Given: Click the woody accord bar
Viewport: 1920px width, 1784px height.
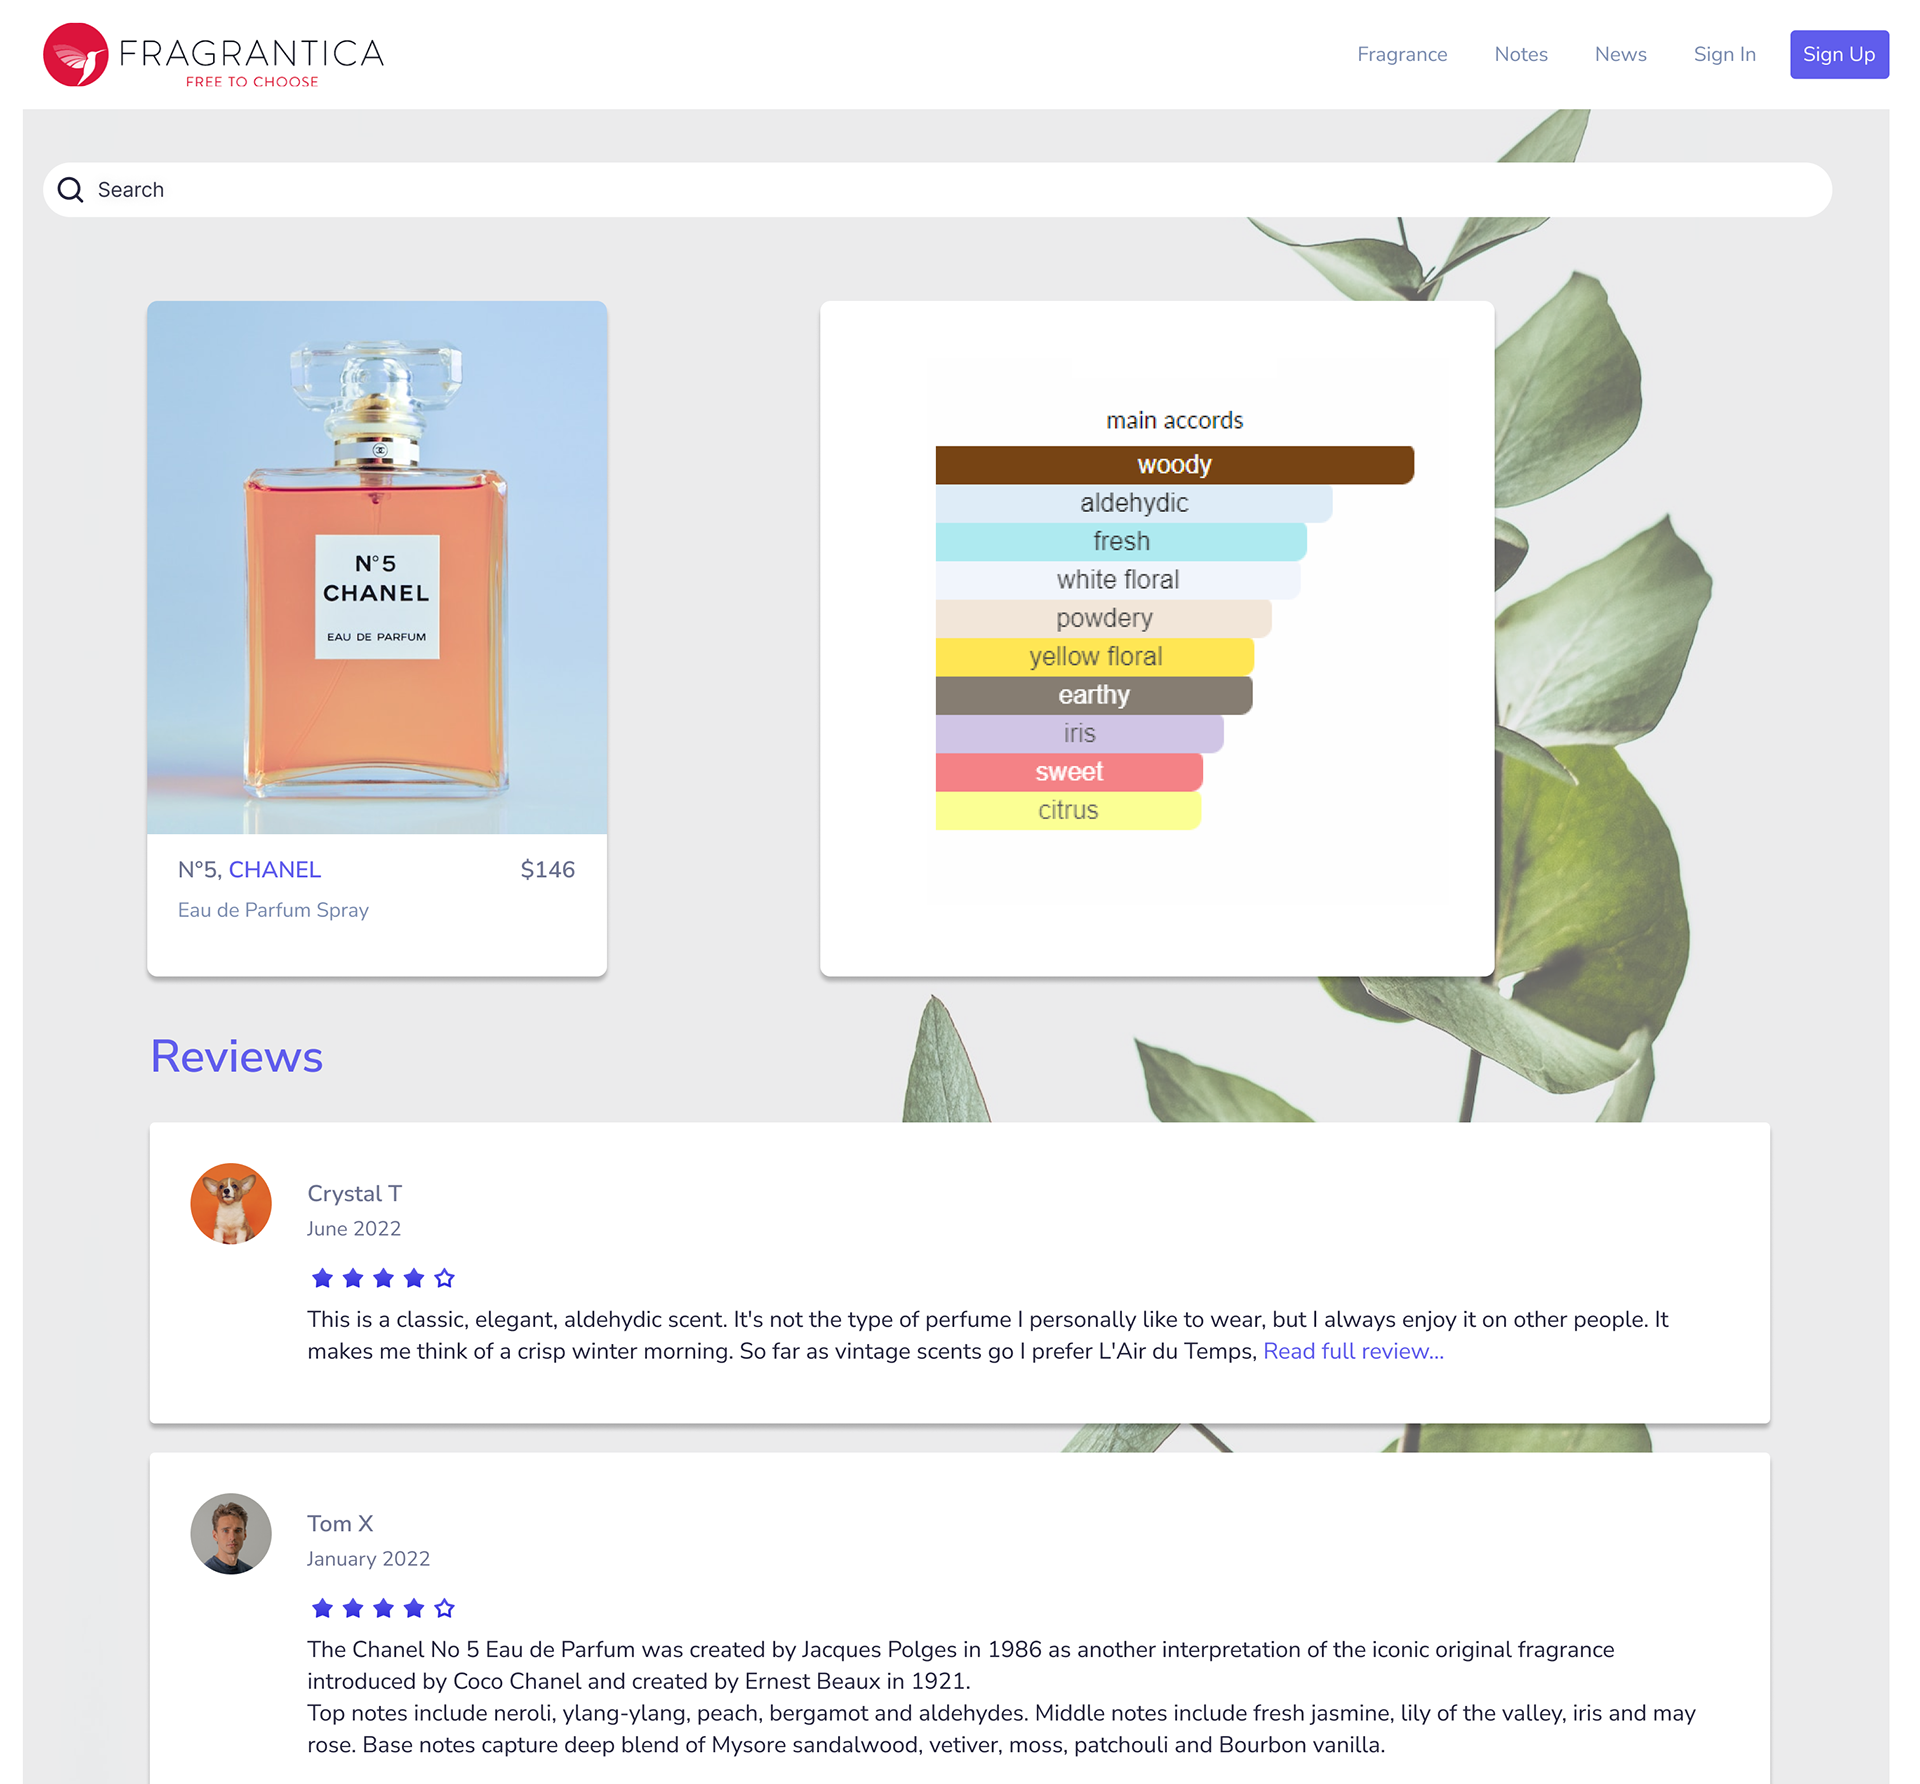Looking at the screenshot, I should pyautogui.click(x=1174, y=465).
